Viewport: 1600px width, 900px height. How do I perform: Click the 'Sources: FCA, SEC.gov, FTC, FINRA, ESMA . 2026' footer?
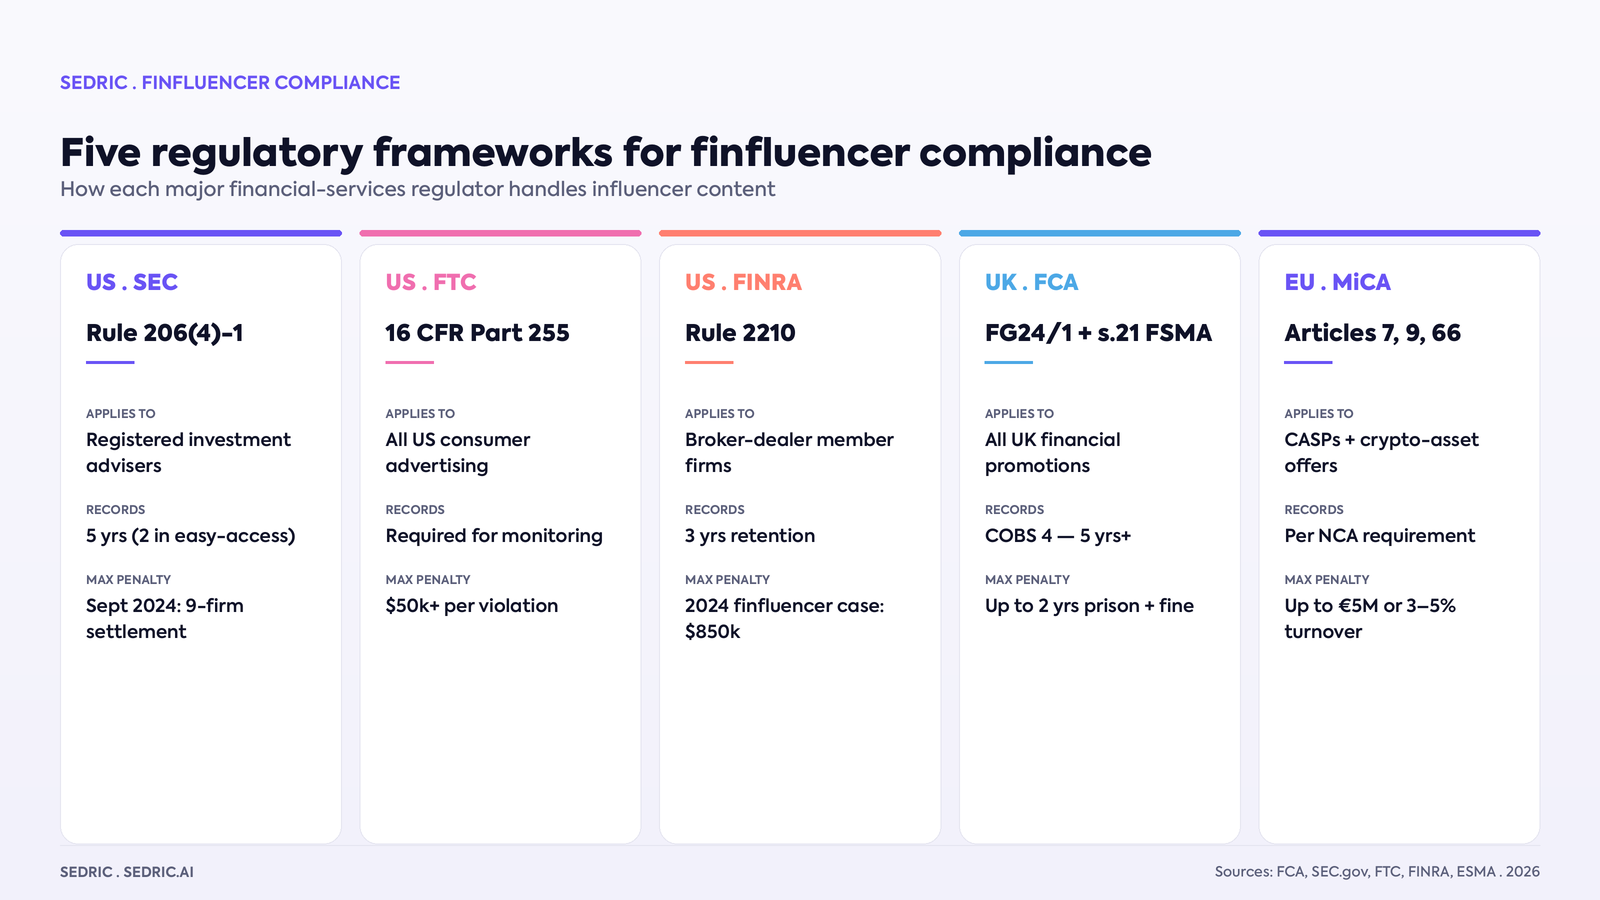[1377, 872]
